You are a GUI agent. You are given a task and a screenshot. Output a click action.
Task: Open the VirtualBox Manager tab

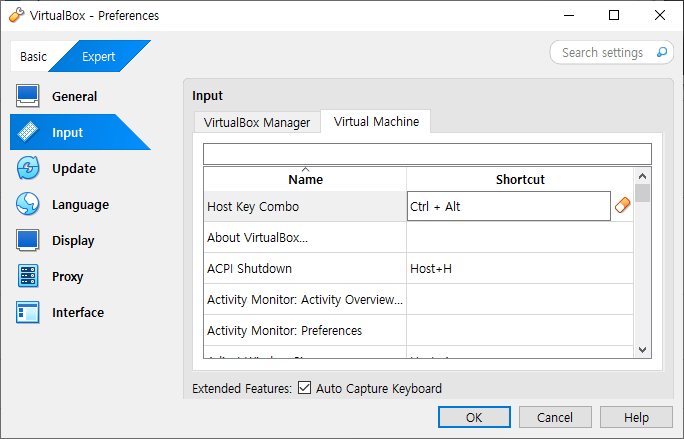pos(257,123)
